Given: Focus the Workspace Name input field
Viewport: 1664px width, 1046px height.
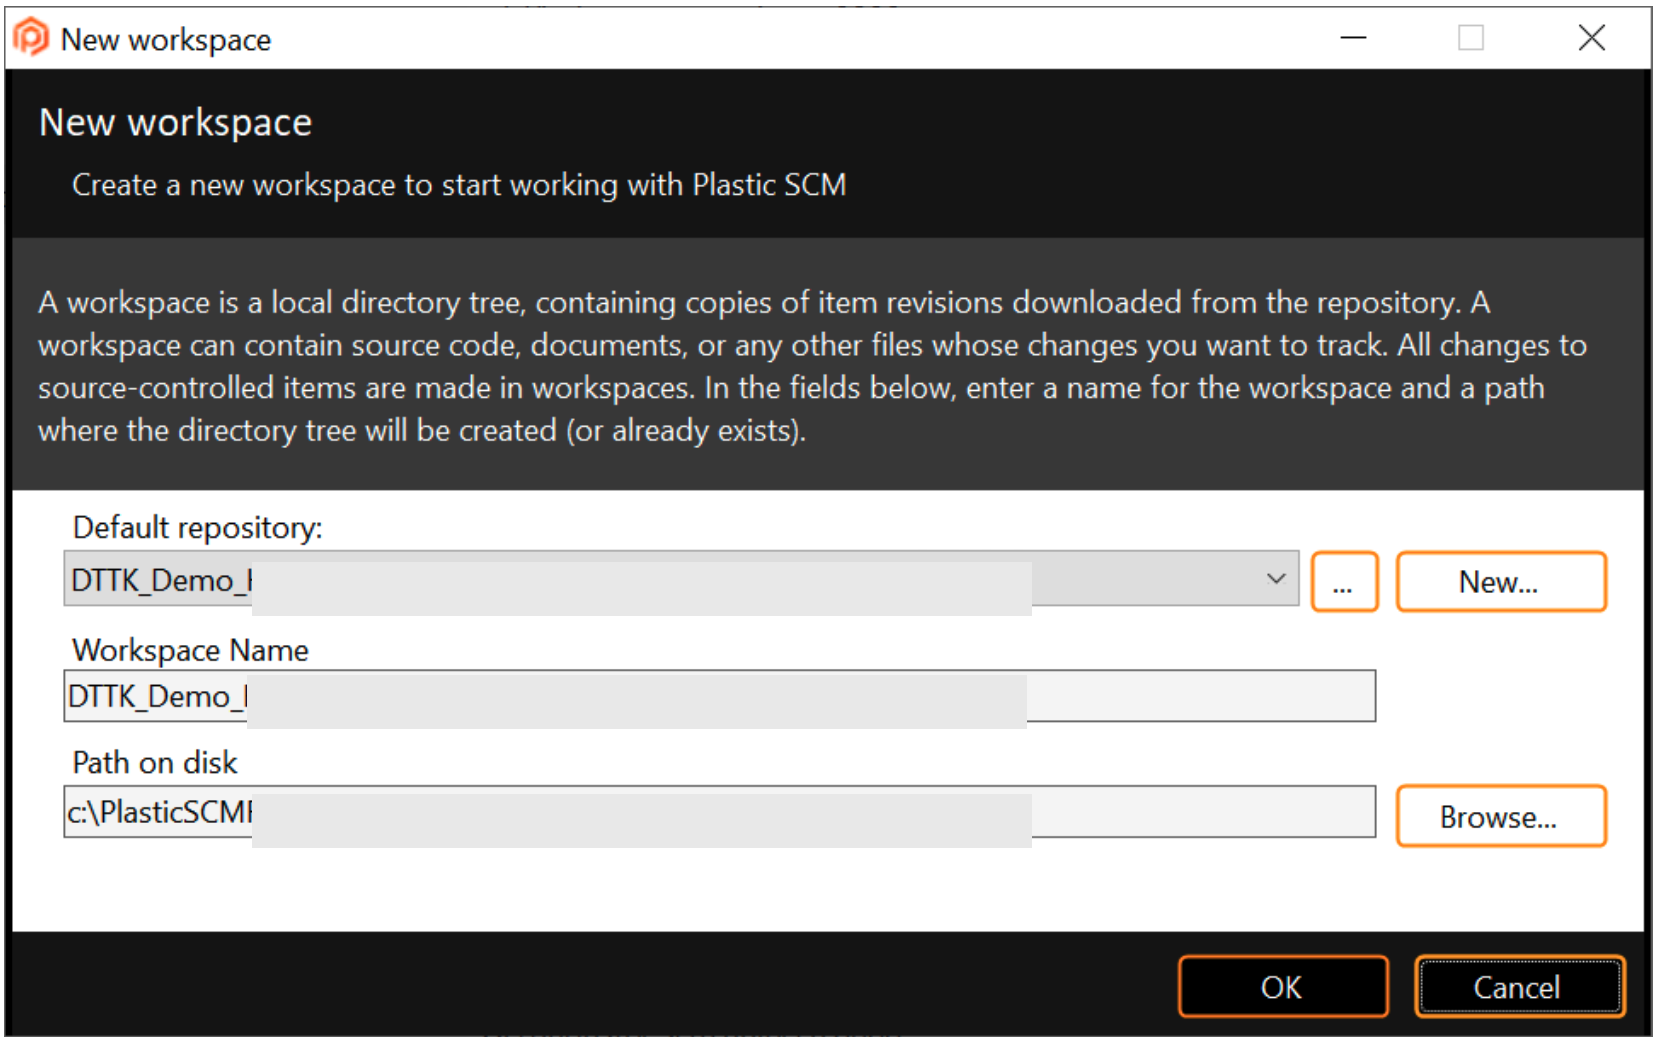Looking at the screenshot, I should click(x=719, y=696).
